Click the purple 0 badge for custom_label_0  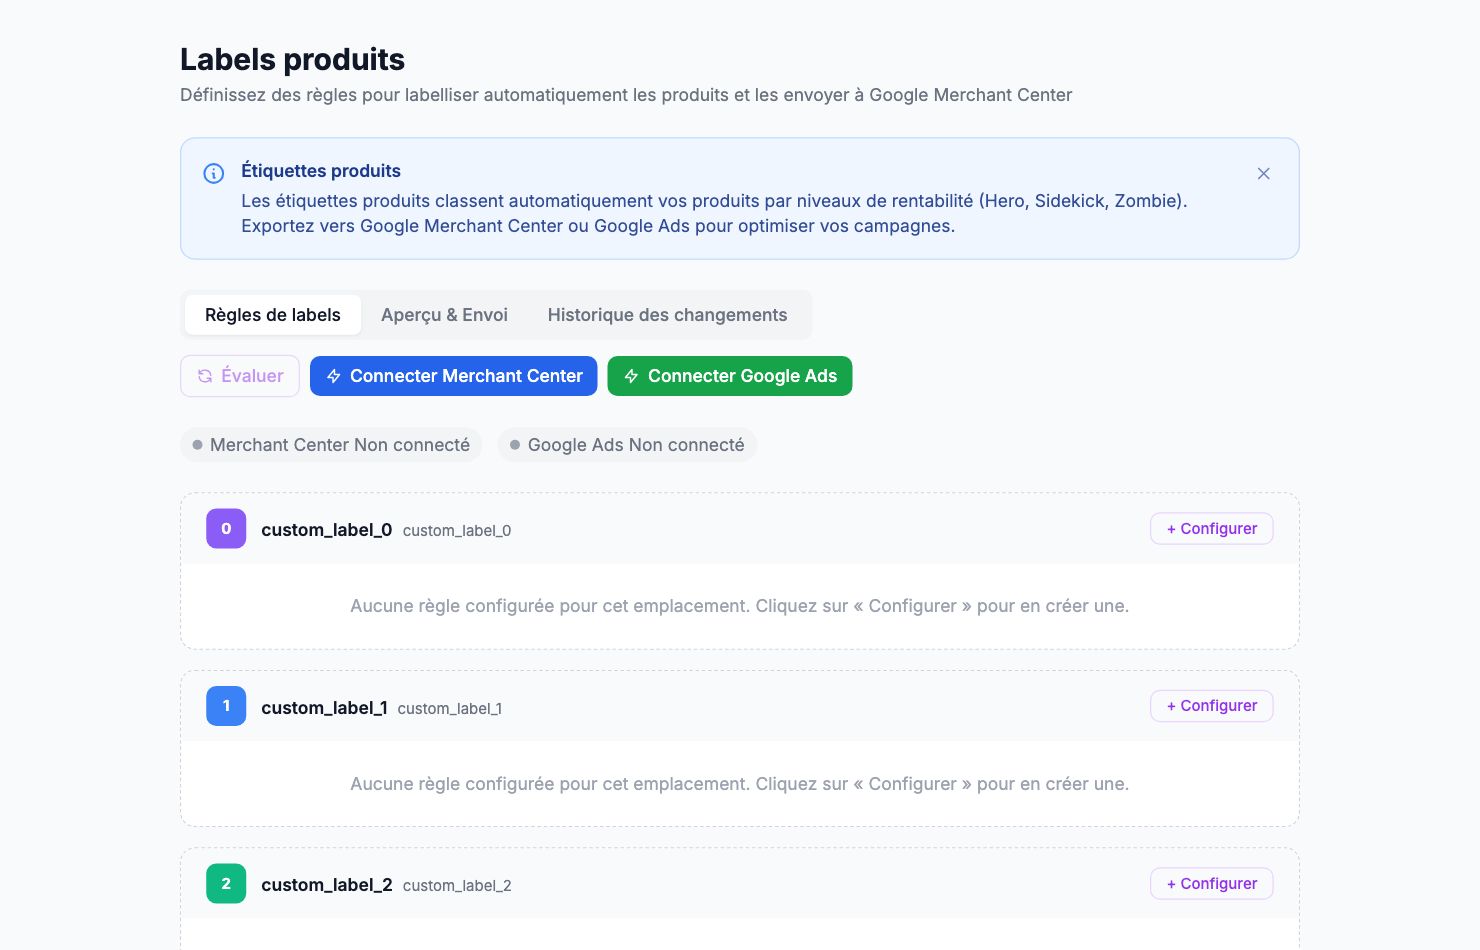226,529
